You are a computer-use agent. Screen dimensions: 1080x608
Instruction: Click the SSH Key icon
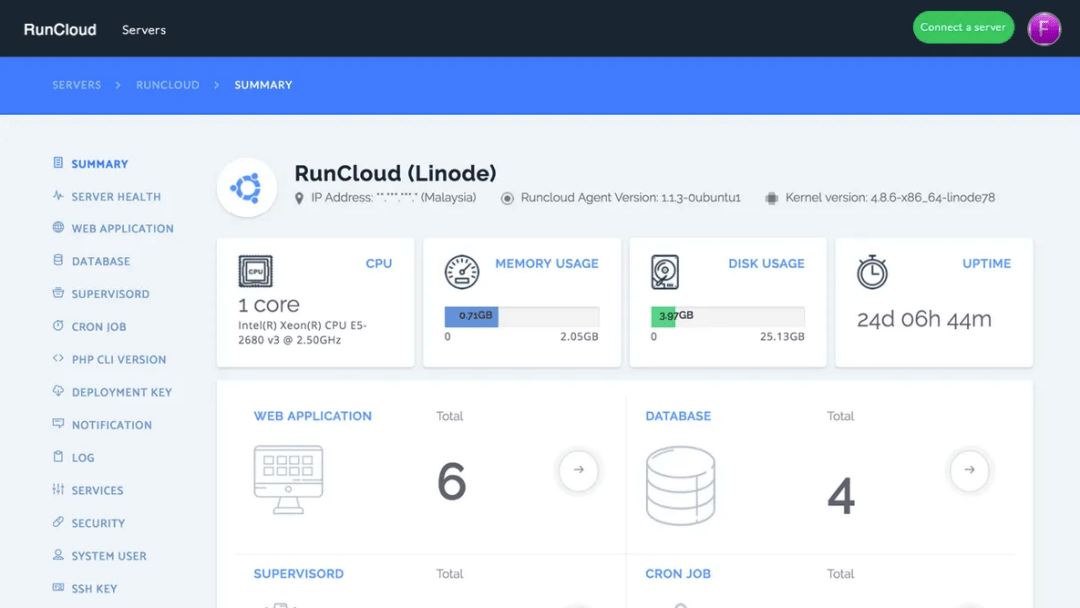[x=58, y=587]
